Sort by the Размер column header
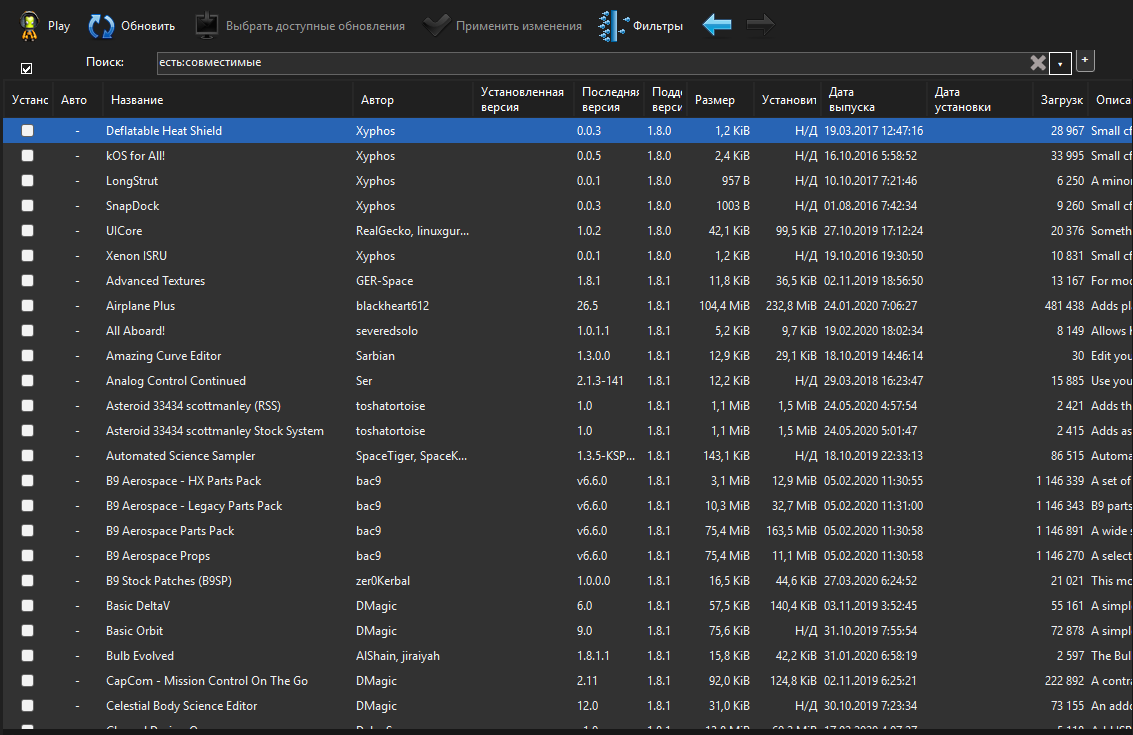The width and height of the screenshot is (1133, 735). point(720,100)
